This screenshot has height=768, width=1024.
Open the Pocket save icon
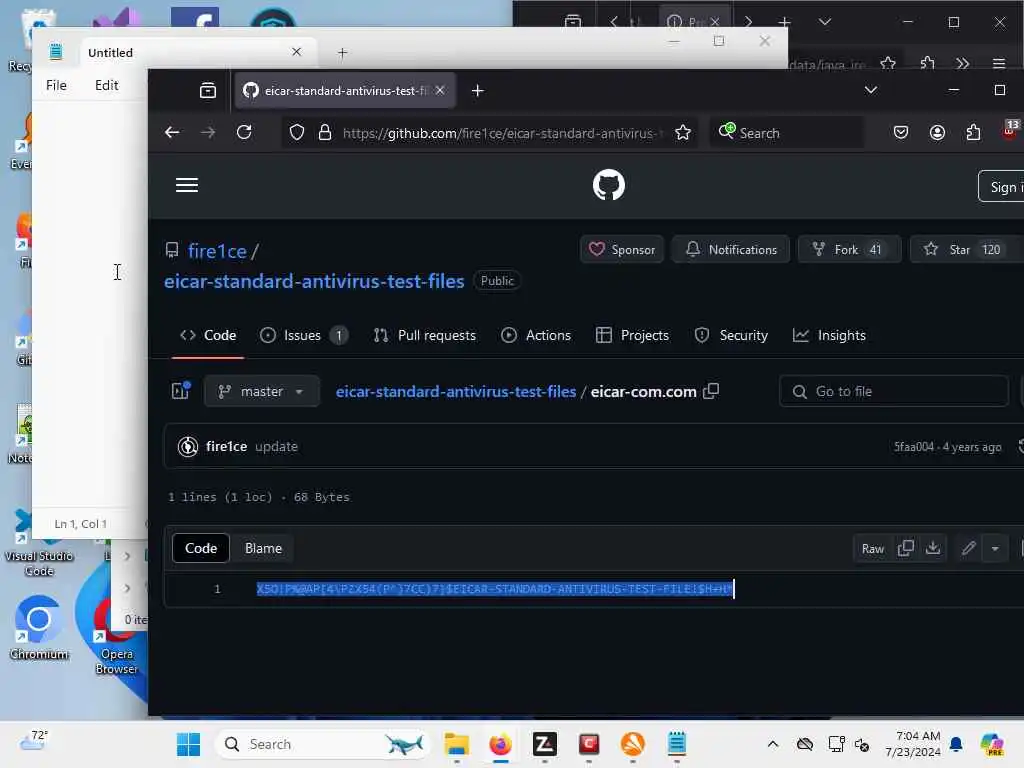pos(901,133)
